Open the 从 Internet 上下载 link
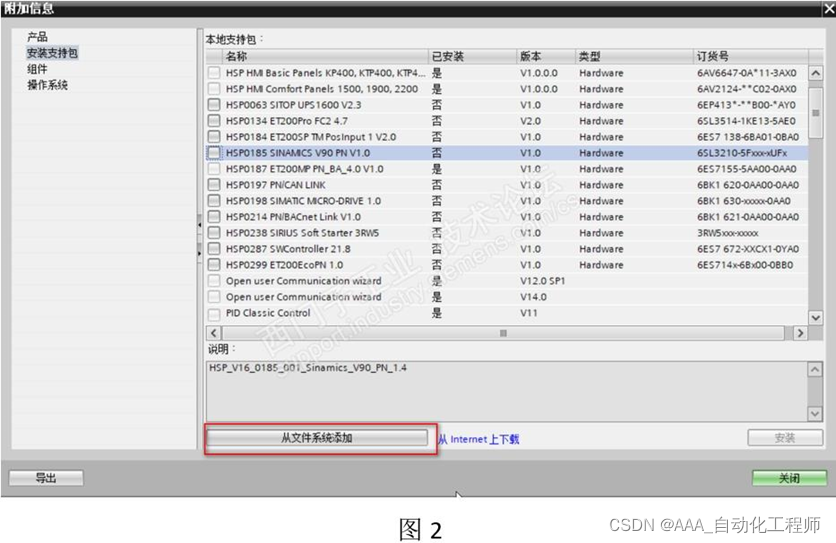The image size is (836, 543). pos(478,439)
